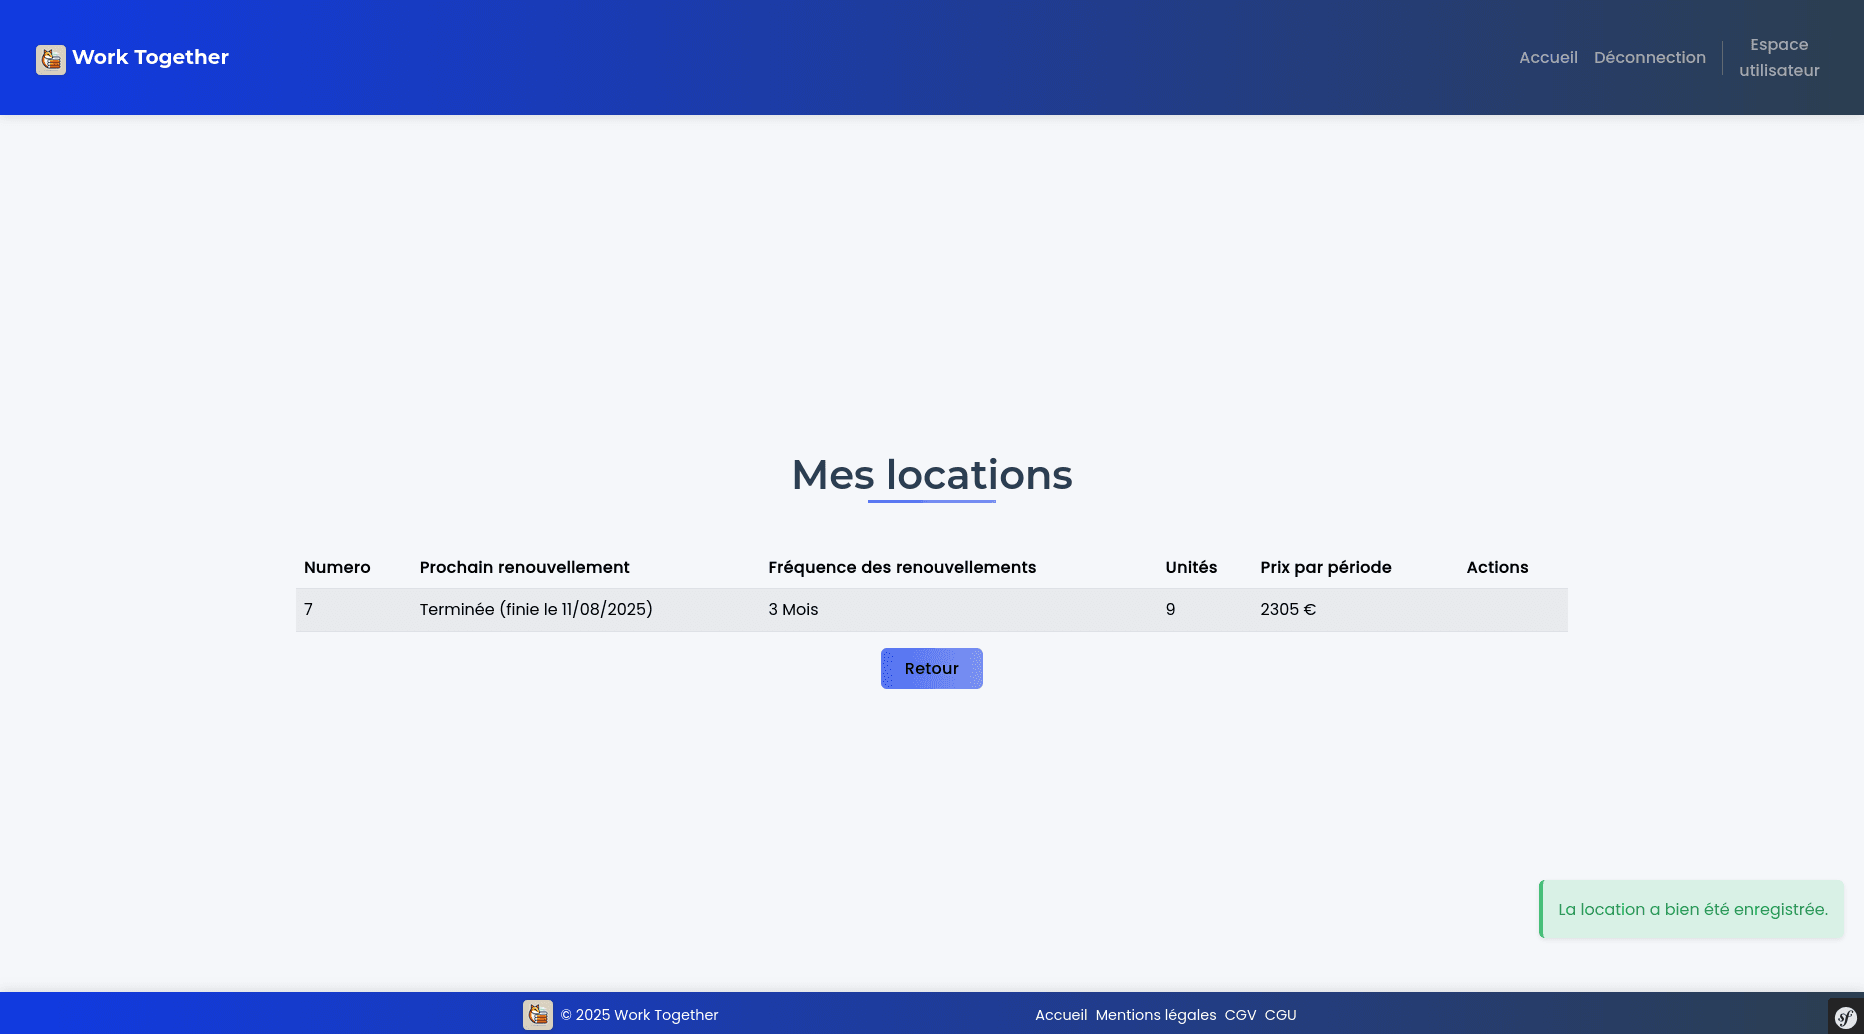Open Mentions légales in the footer
The width and height of the screenshot is (1864, 1034).
click(1155, 1015)
